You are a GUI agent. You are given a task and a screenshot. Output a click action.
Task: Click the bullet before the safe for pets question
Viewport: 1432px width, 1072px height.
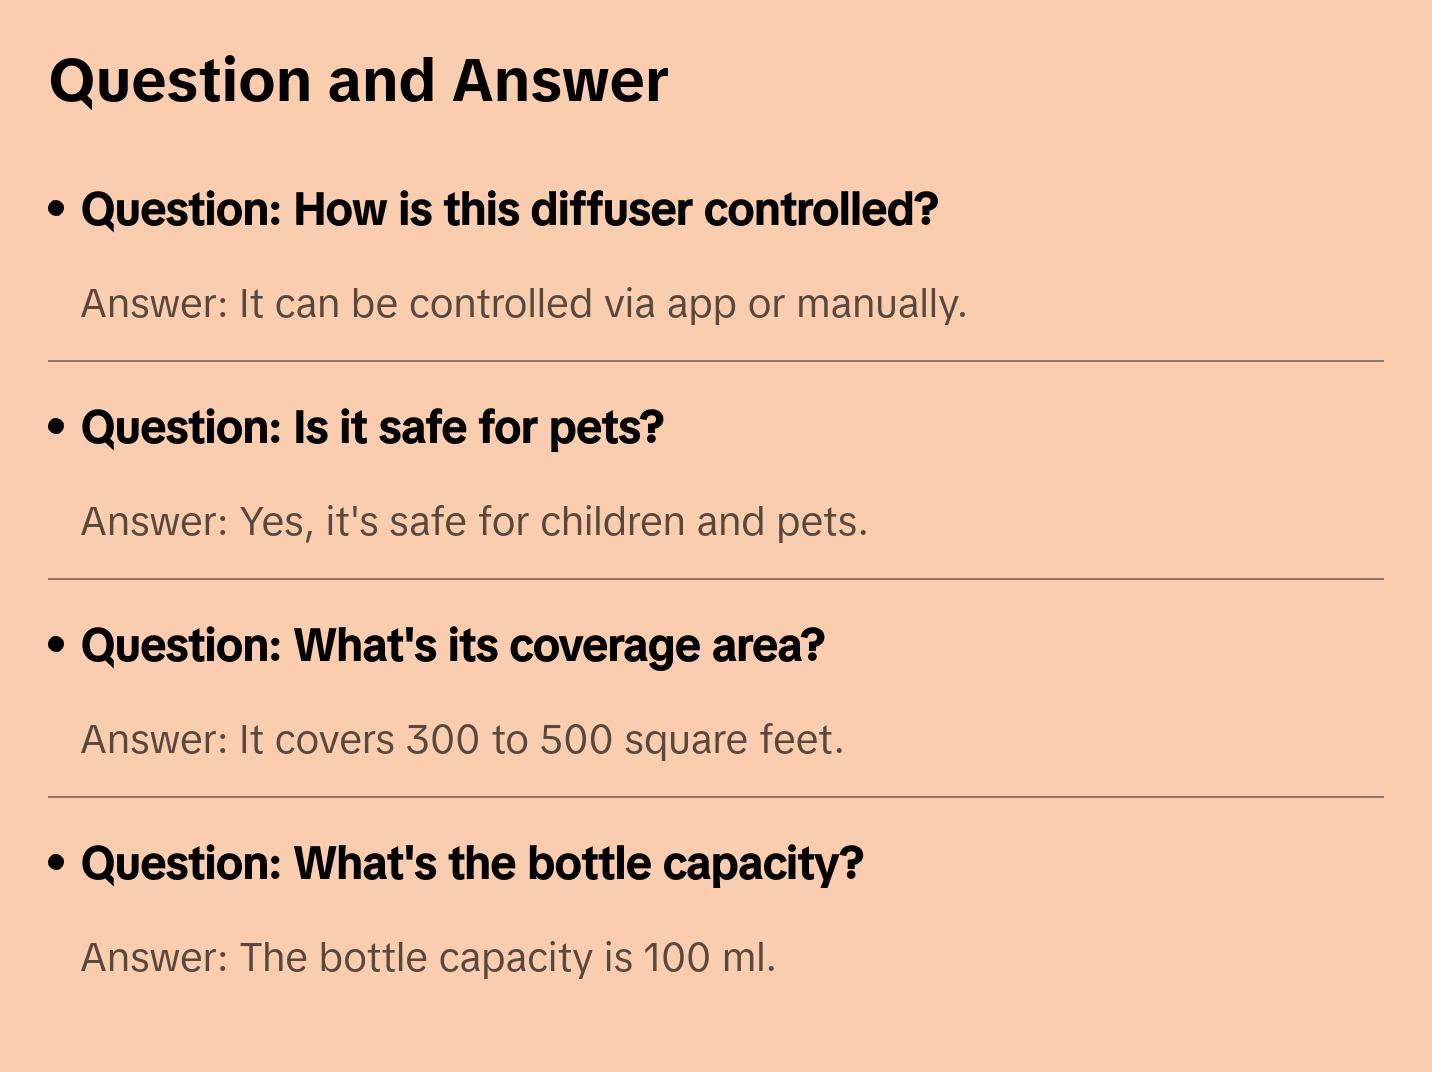click(x=57, y=428)
